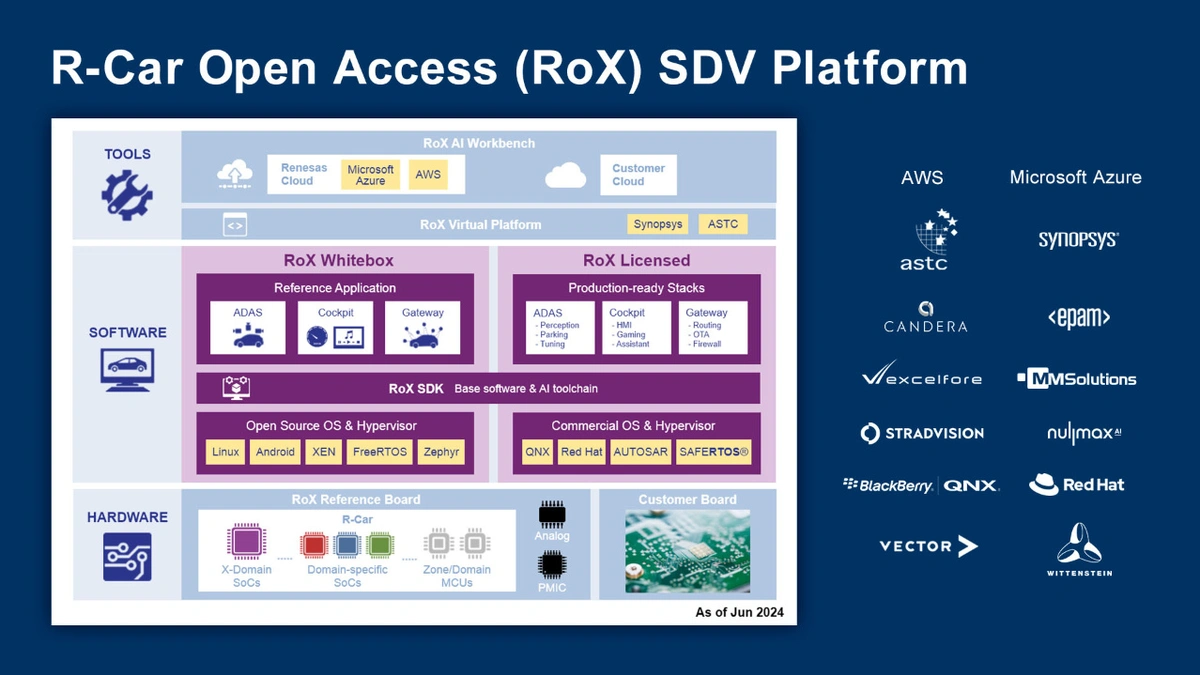Click the cloud upload icon beside Renesas Cloud

pyautogui.click(x=234, y=176)
